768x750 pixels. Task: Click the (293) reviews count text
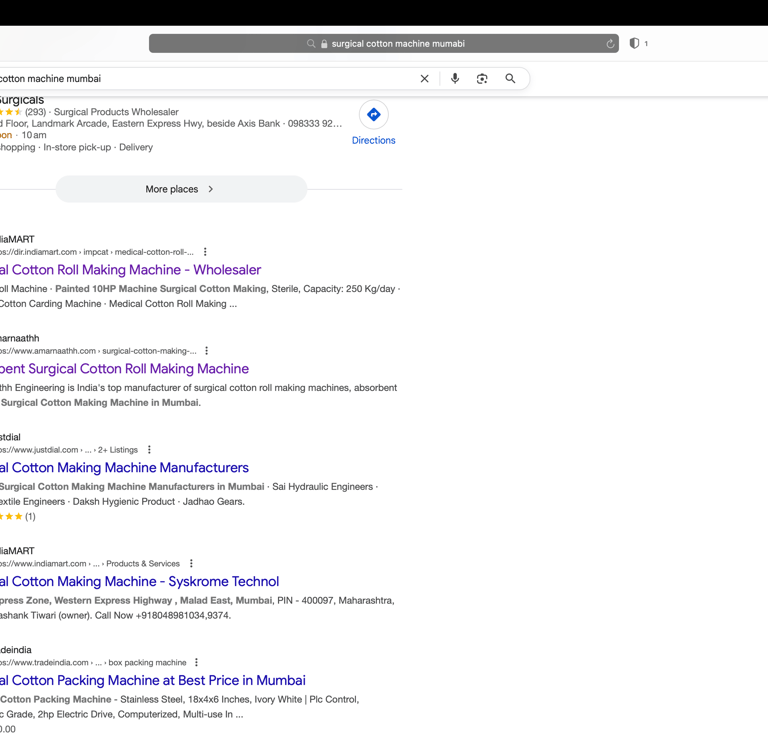click(35, 112)
